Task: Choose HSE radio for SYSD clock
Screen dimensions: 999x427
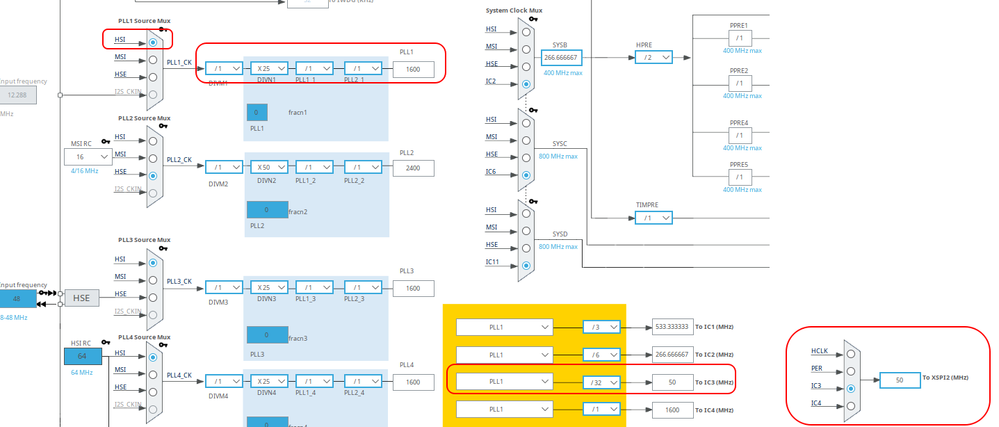Action: [x=526, y=248]
